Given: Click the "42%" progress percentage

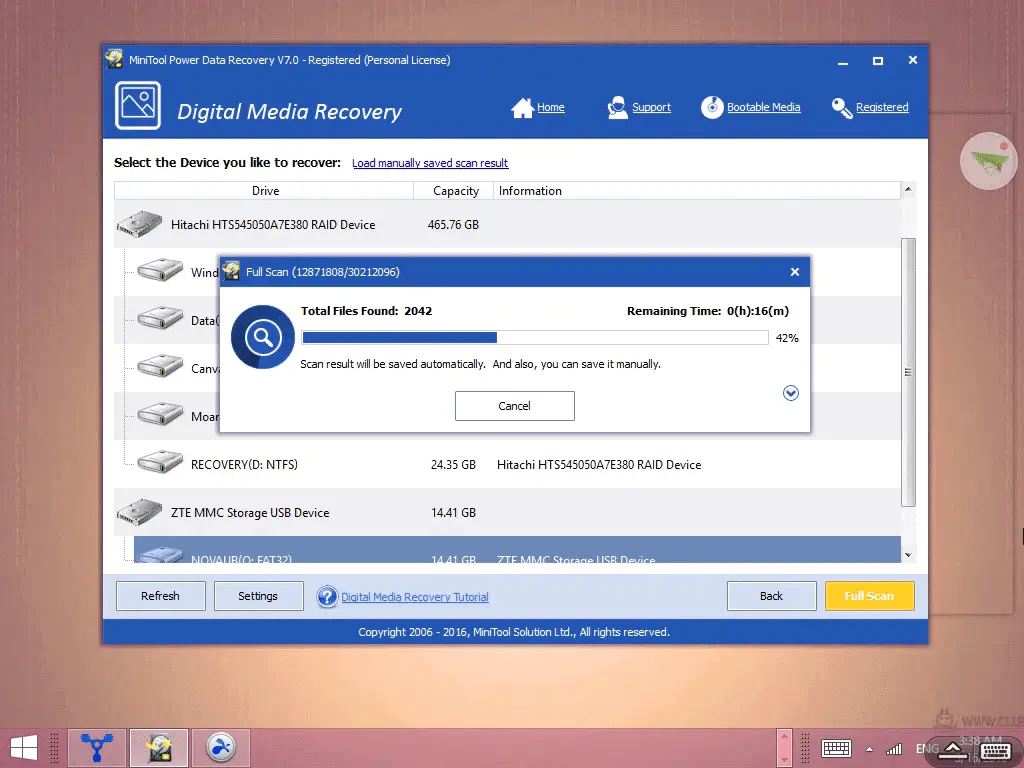Looking at the screenshot, I should tap(787, 338).
